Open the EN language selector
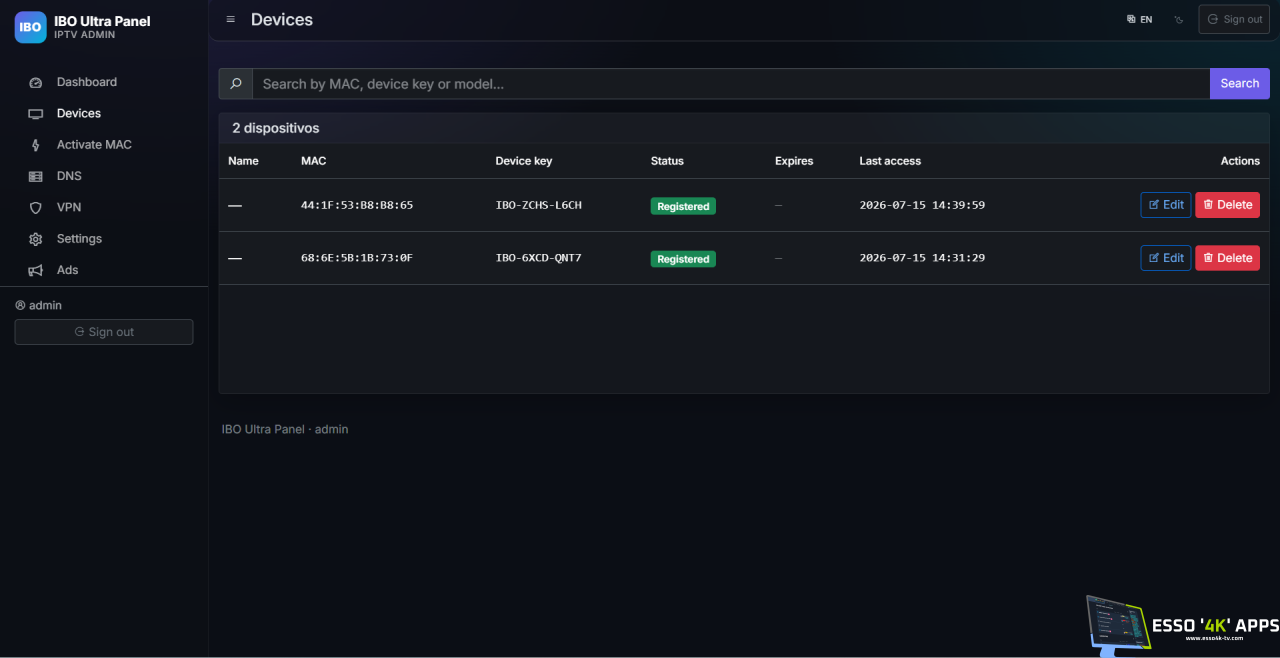Screen dimensions: 1280x658 point(1139,19)
